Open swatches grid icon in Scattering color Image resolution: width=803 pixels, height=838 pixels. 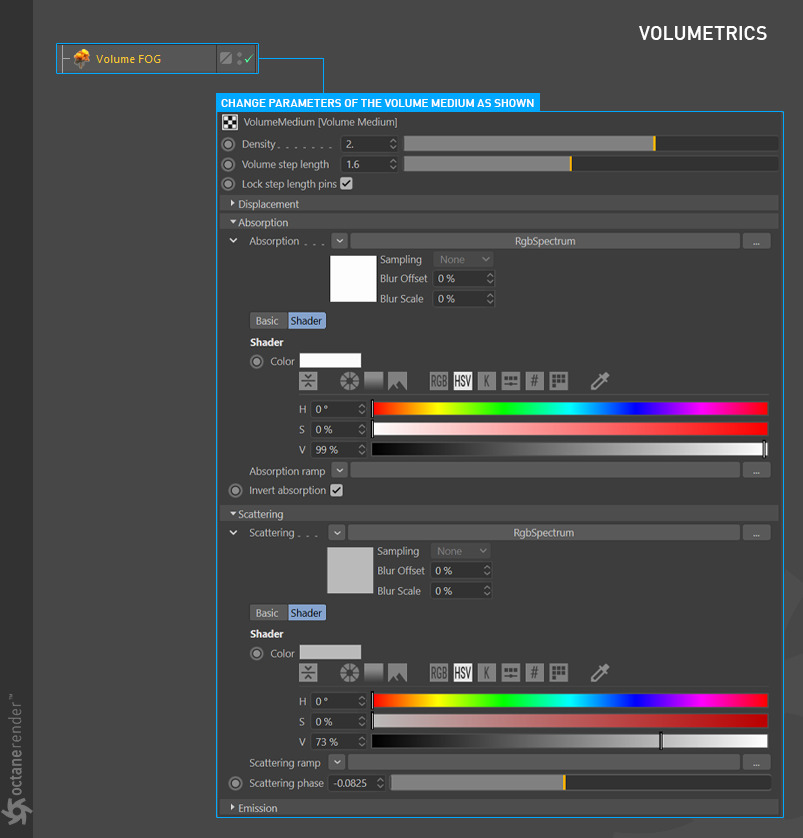click(559, 673)
